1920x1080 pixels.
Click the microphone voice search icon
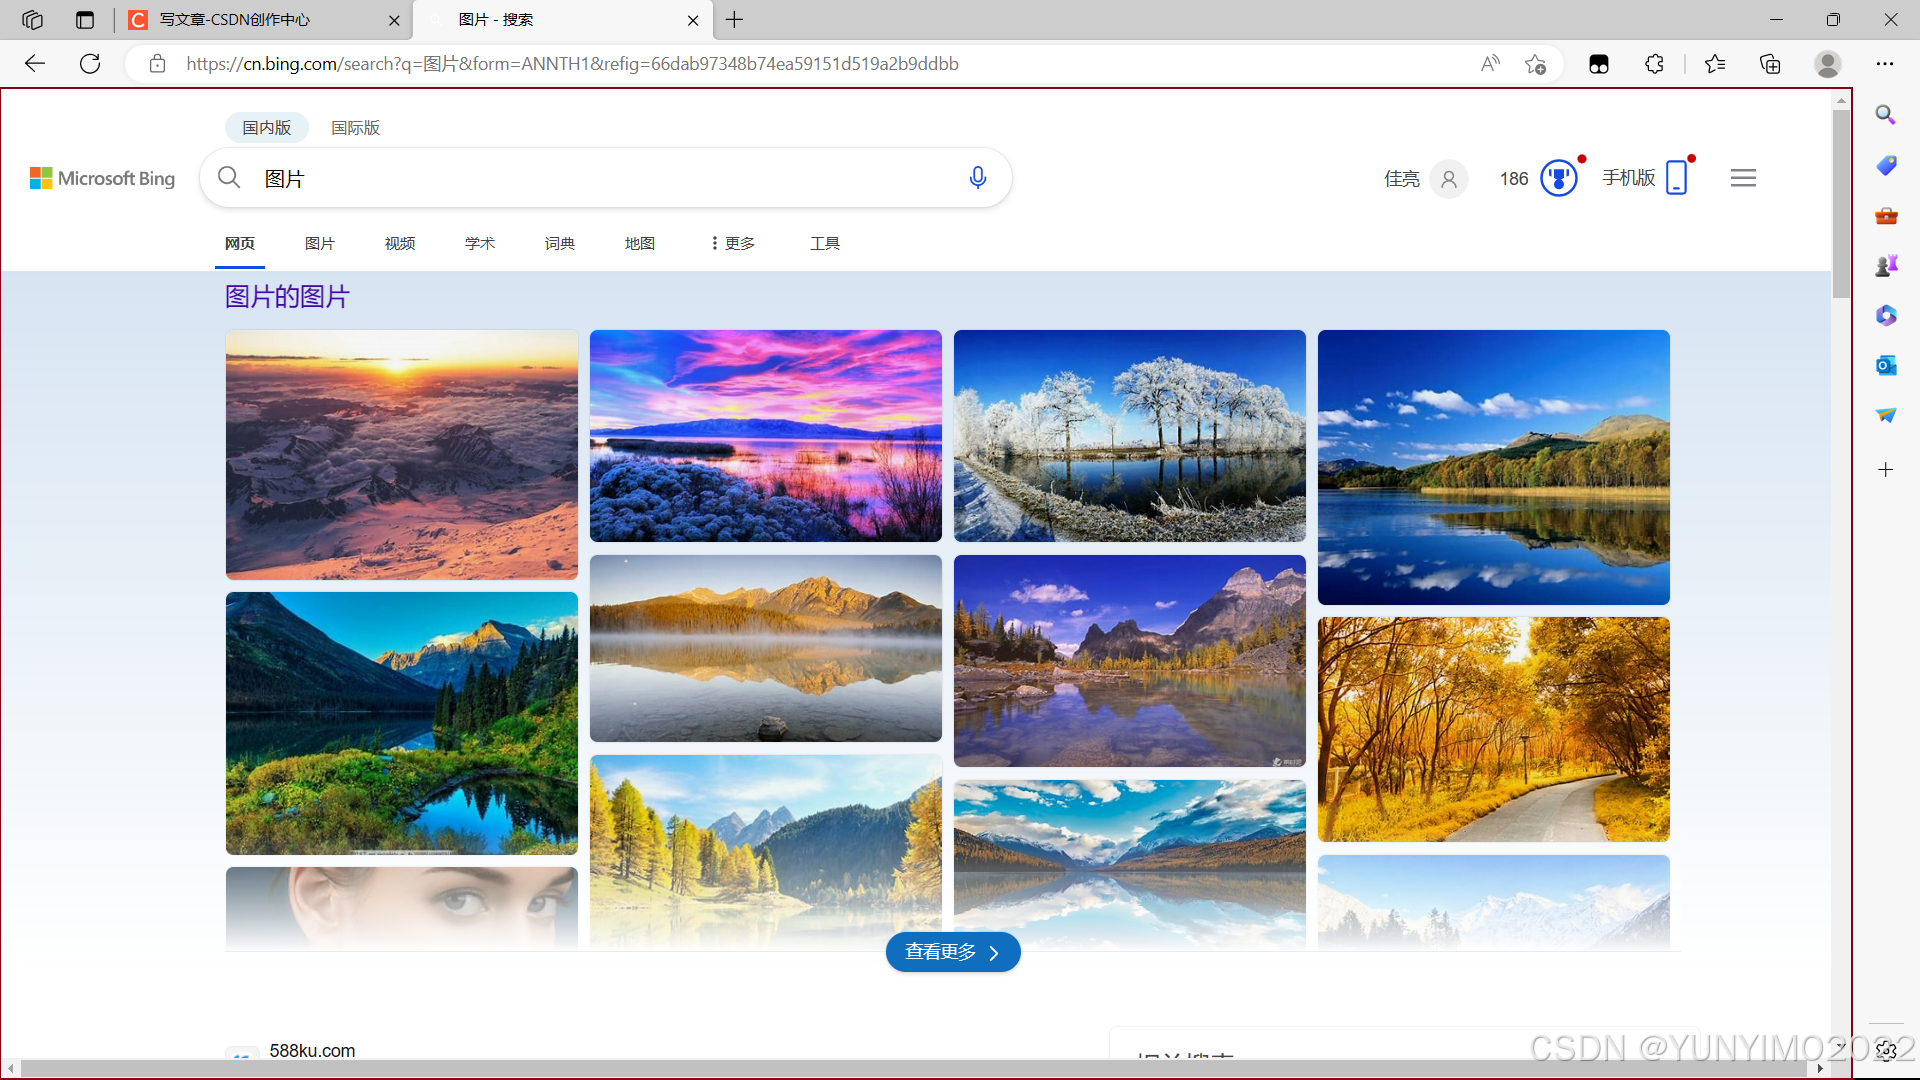click(977, 178)
